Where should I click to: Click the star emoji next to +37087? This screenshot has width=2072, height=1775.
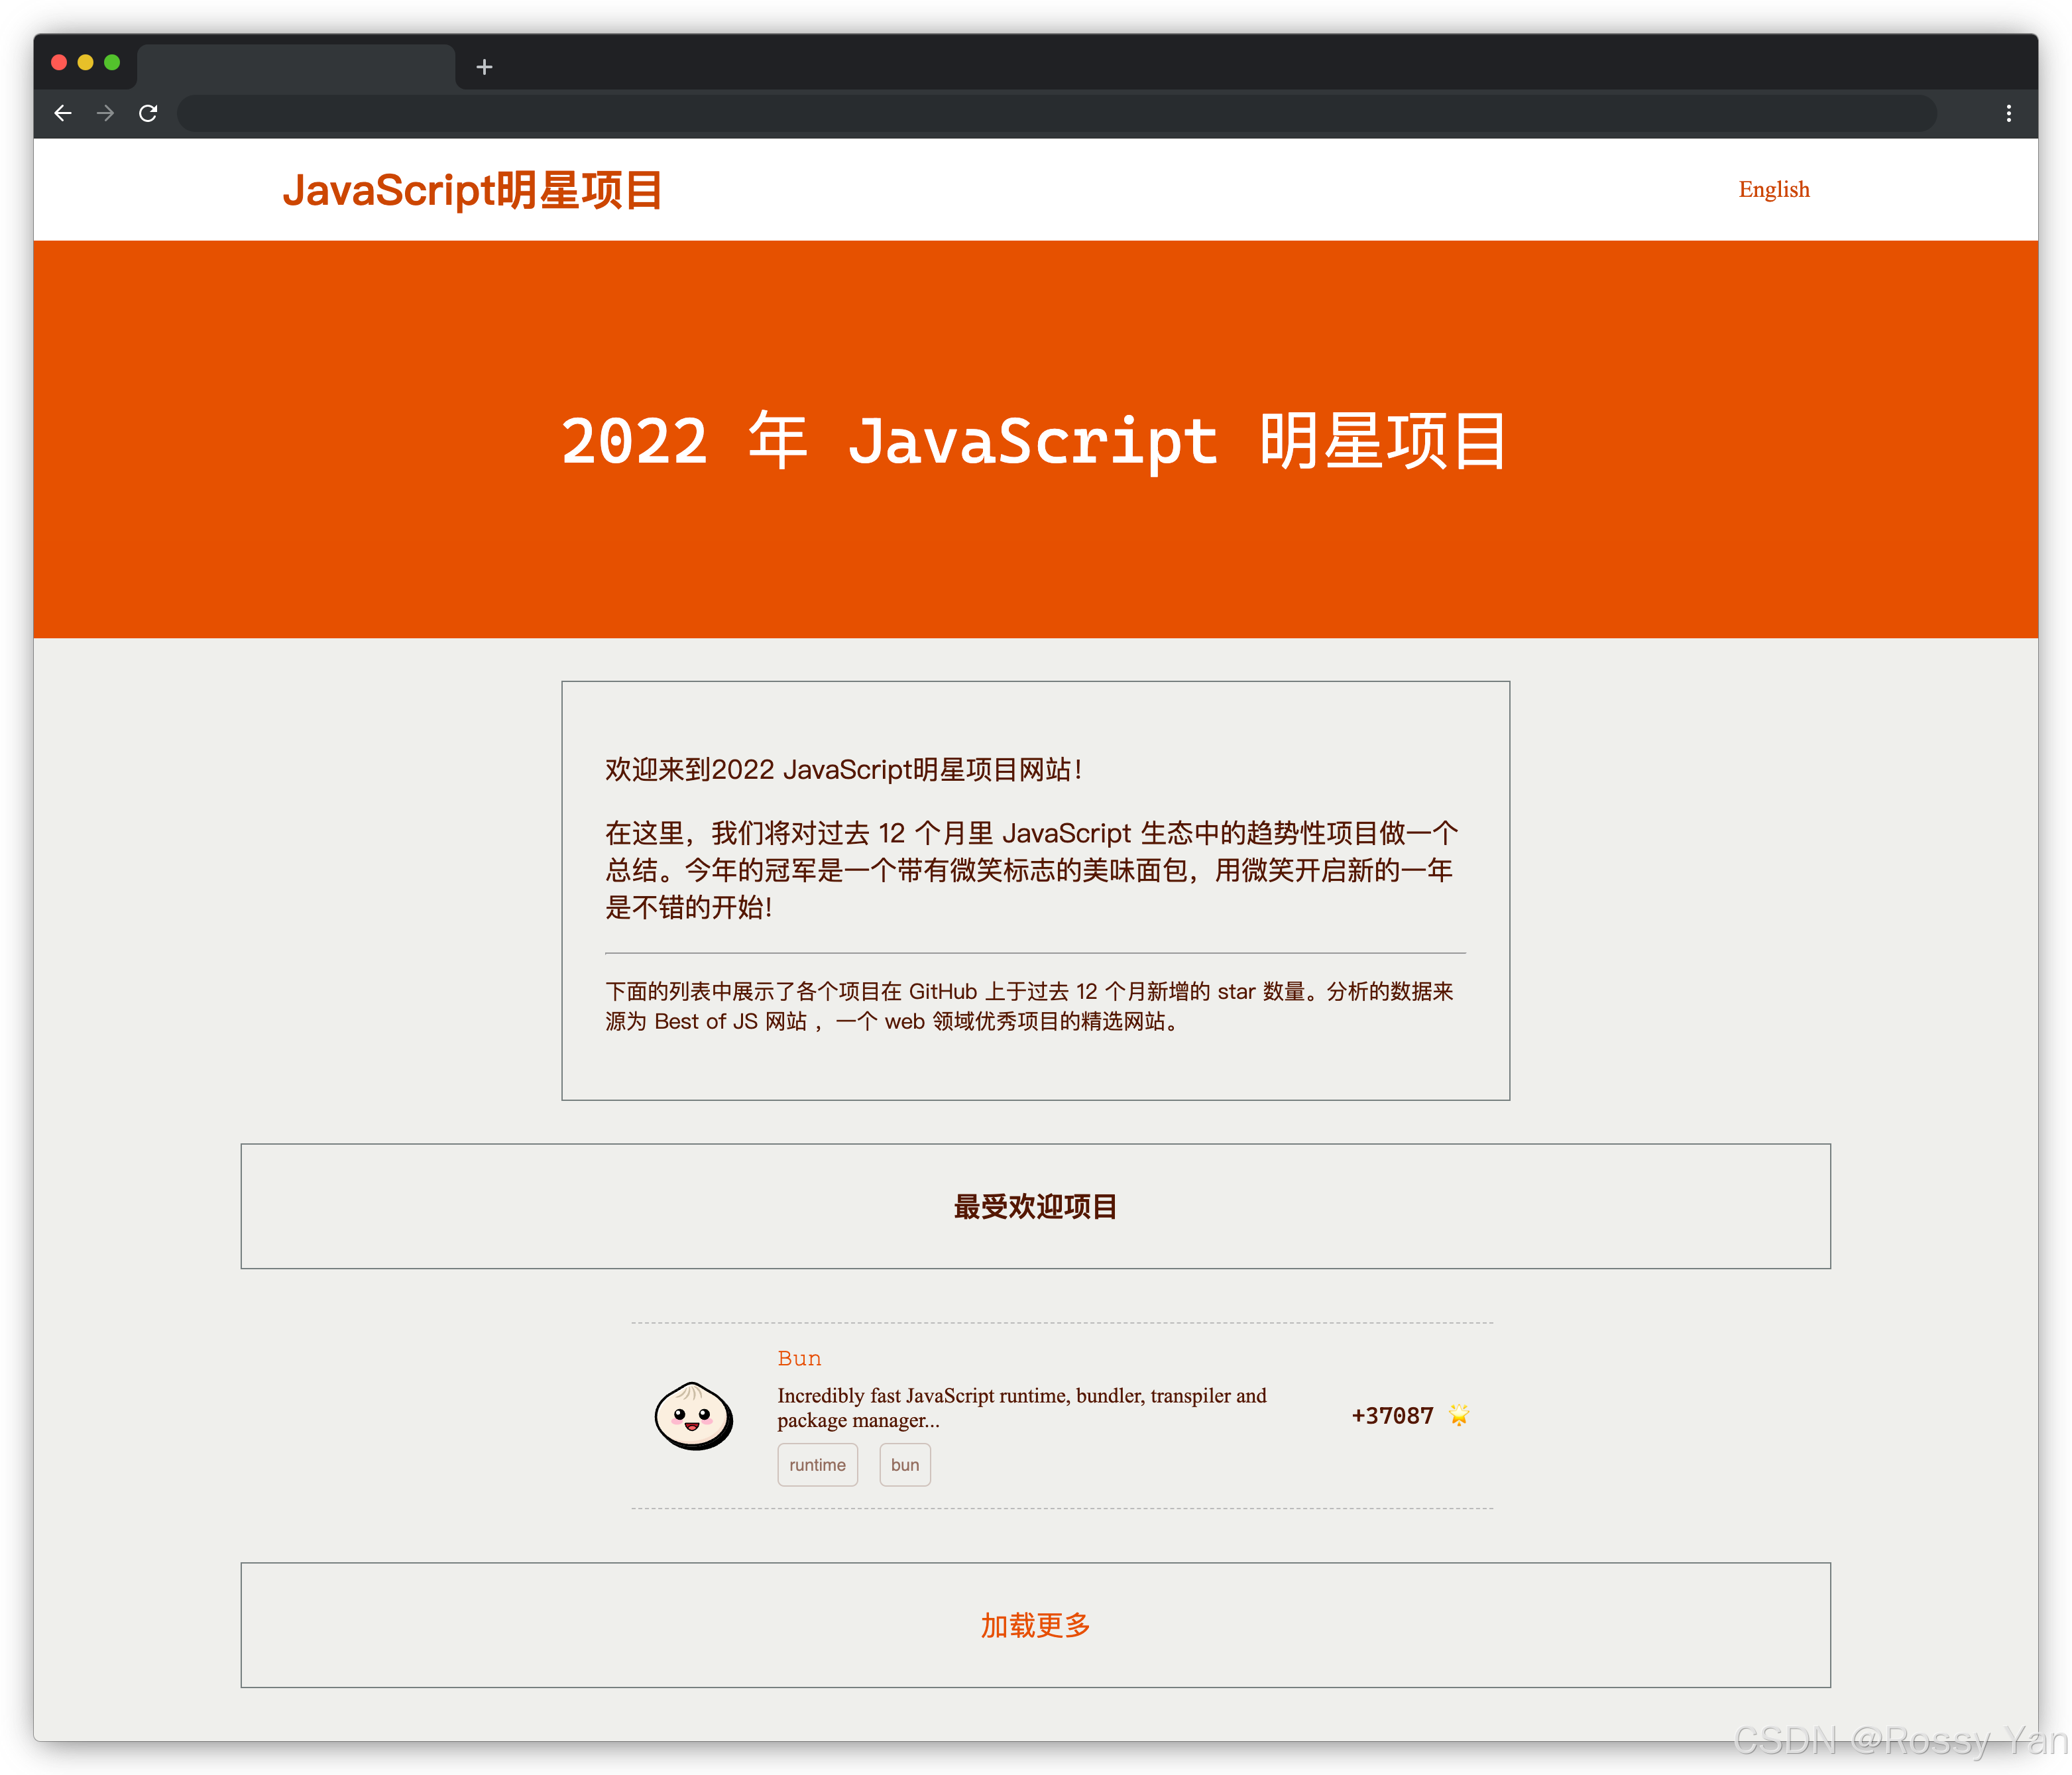tap(1460, 1414)
